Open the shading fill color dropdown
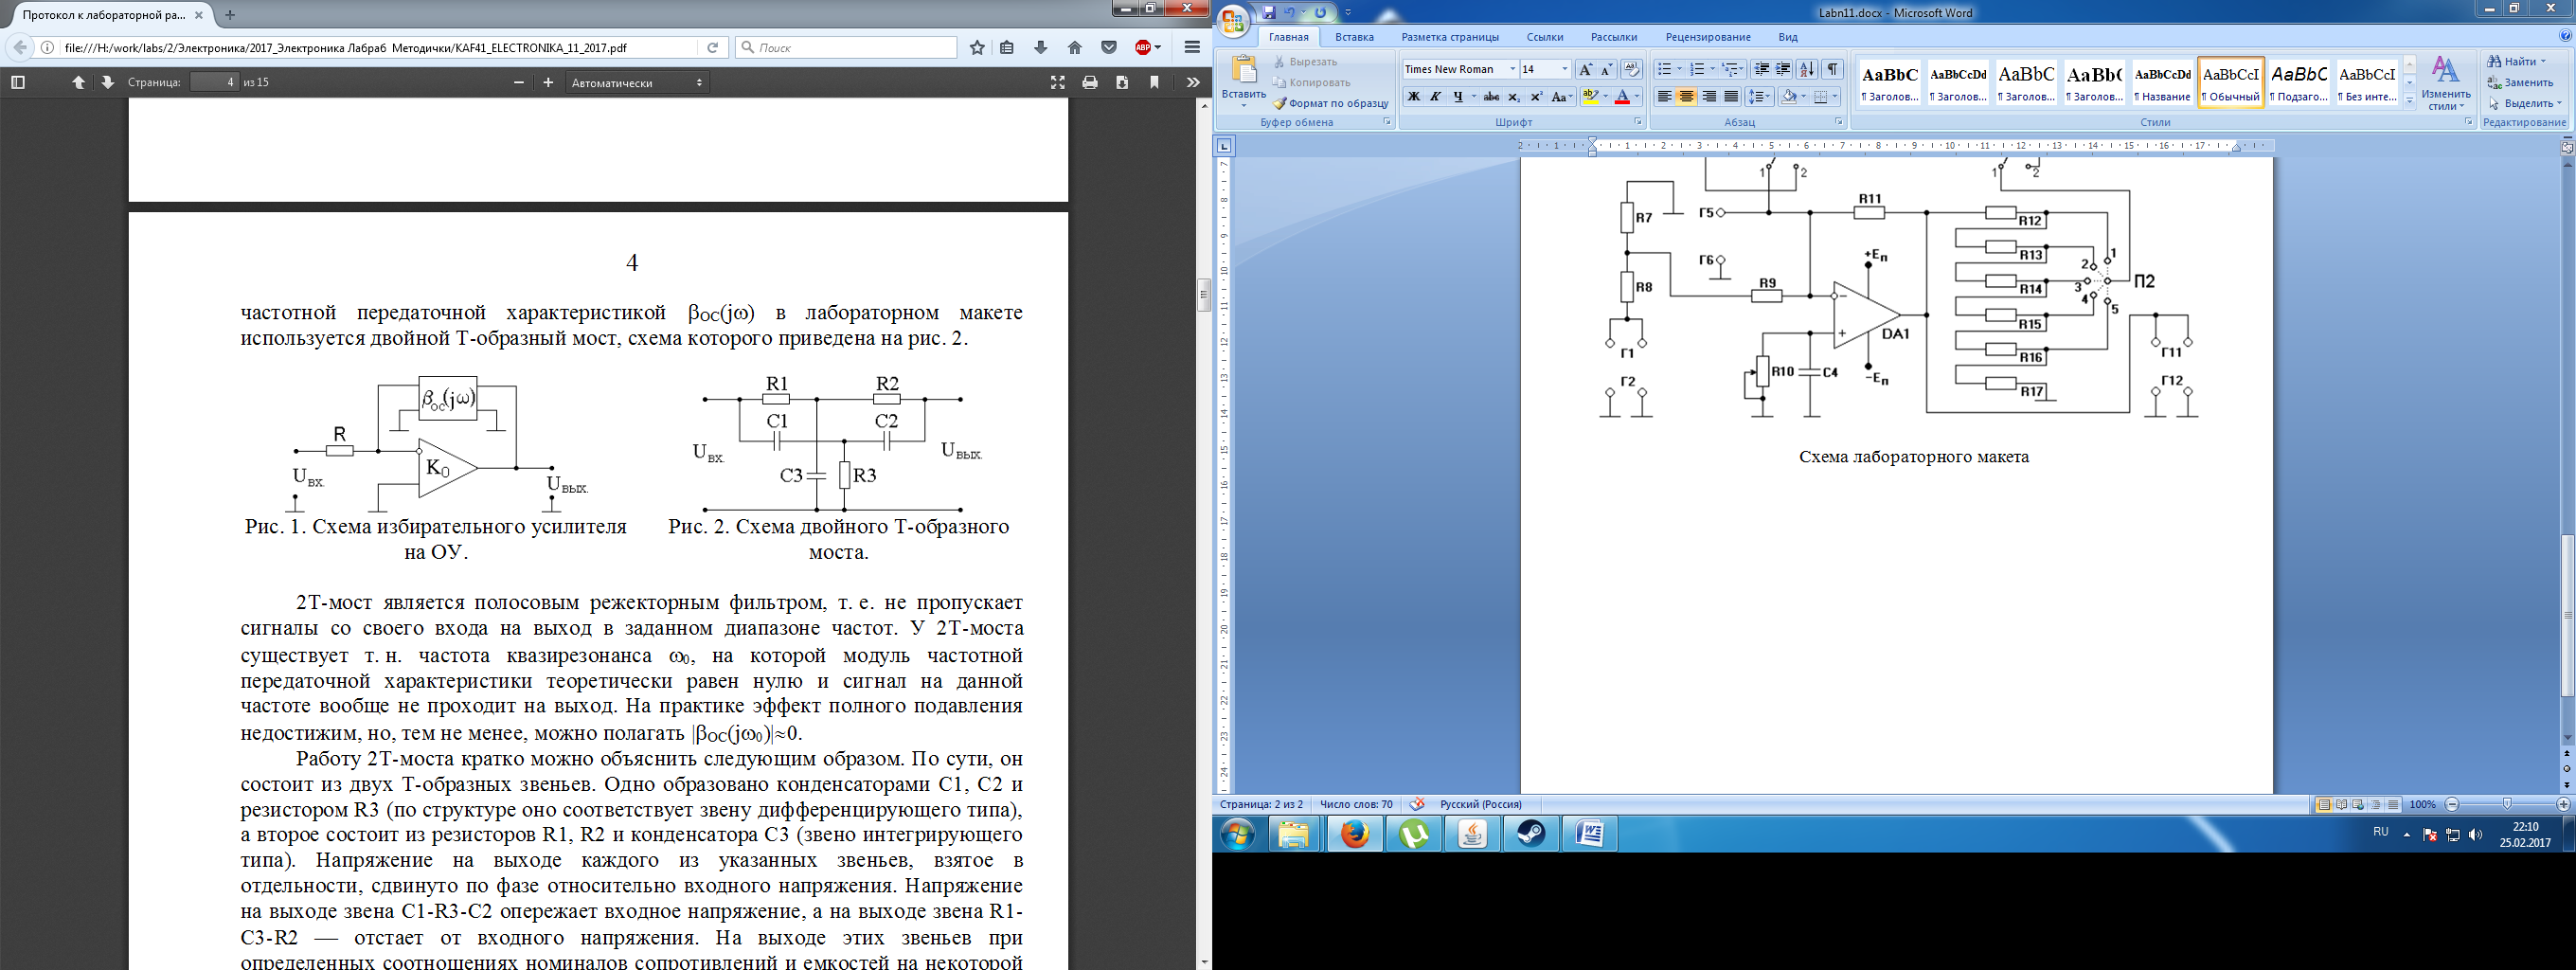This screenshot has height=970, width=2576. (x=1804, y=97)
